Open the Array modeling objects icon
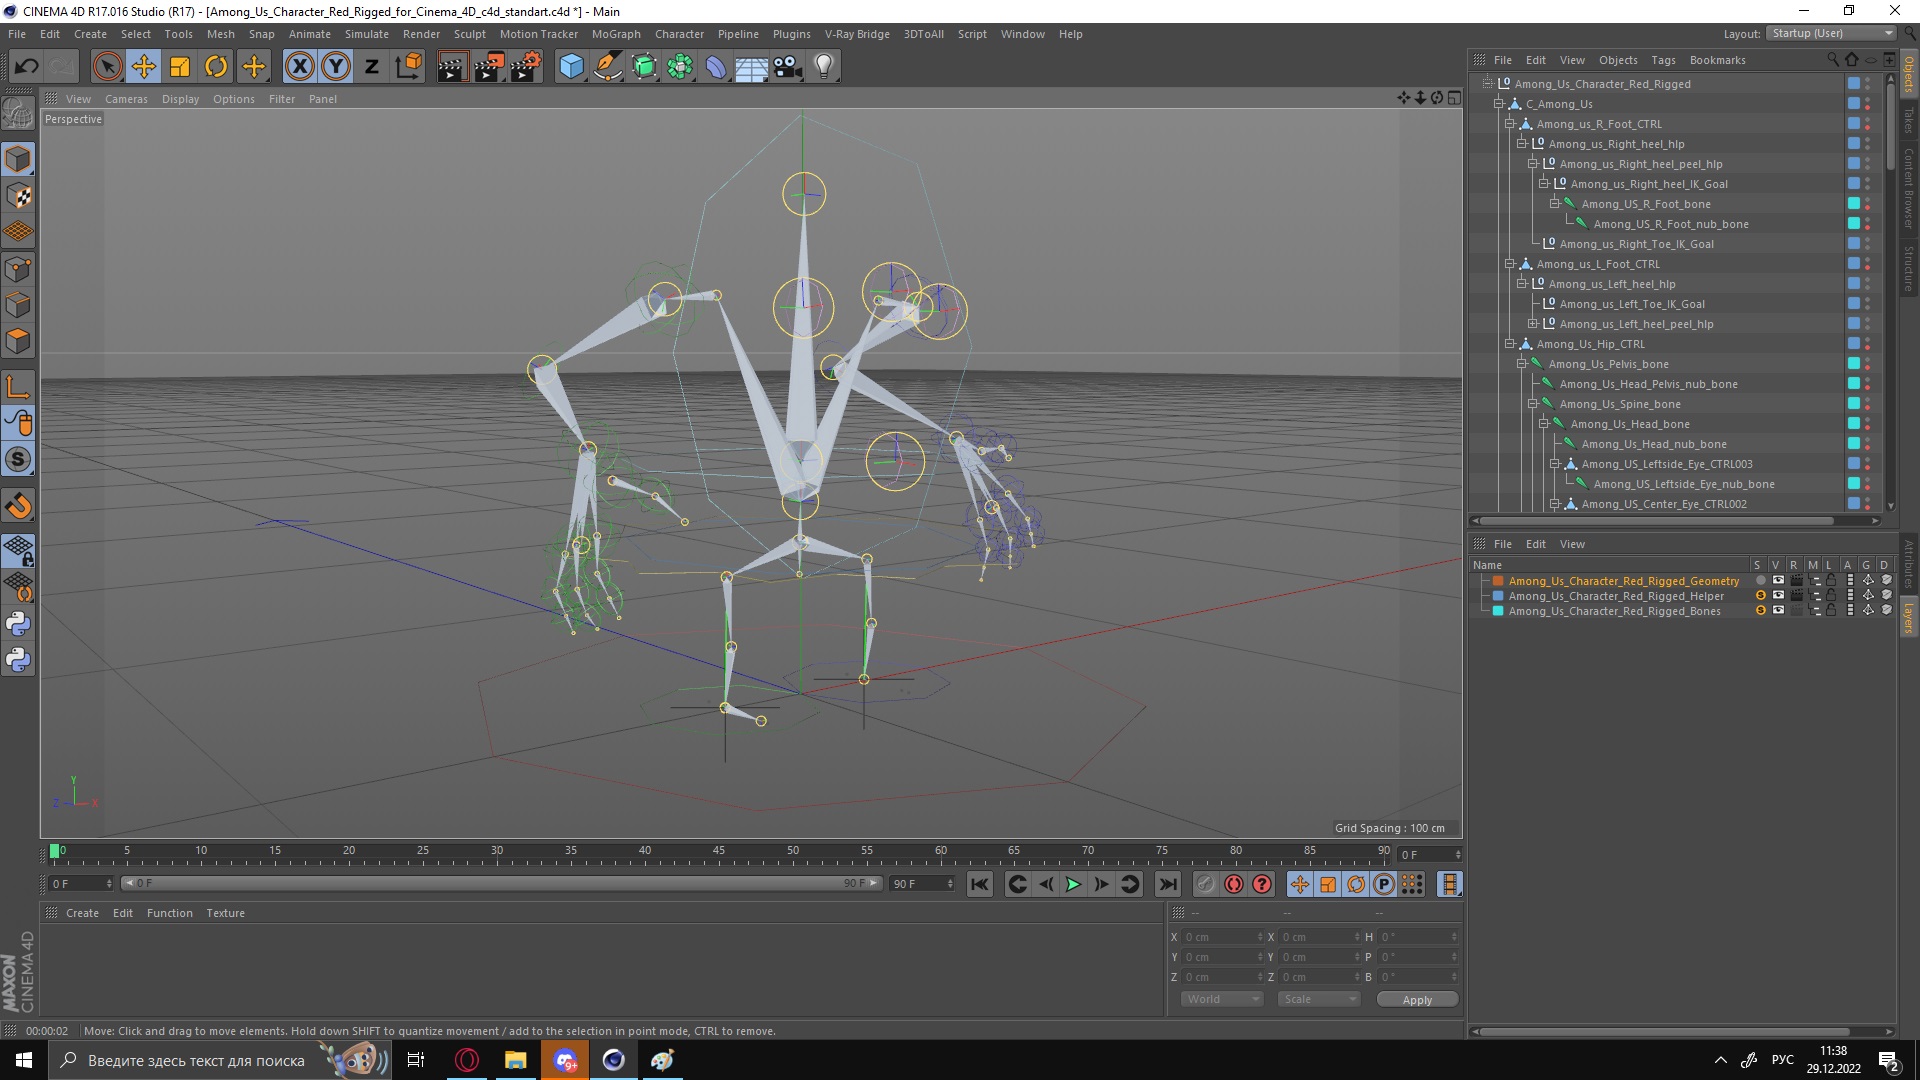 [680, 67]
